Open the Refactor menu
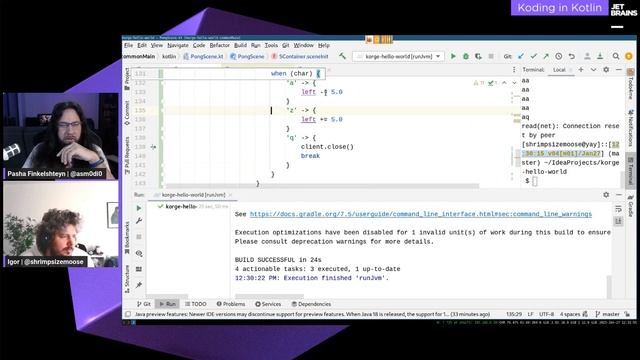The height and width of the screenshot is (360, 640). [220, 45]
